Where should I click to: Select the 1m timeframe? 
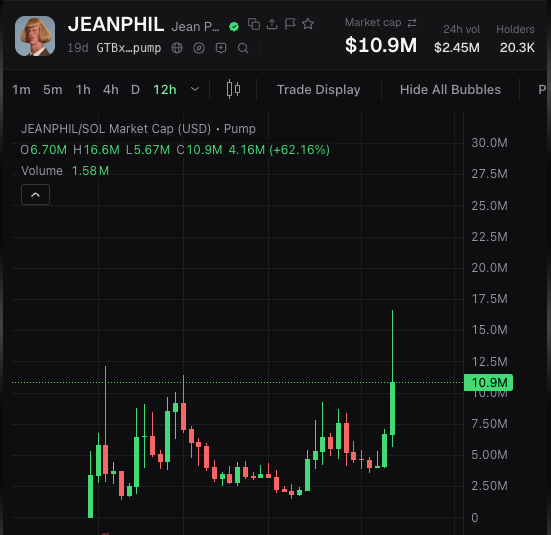point(21,90)
